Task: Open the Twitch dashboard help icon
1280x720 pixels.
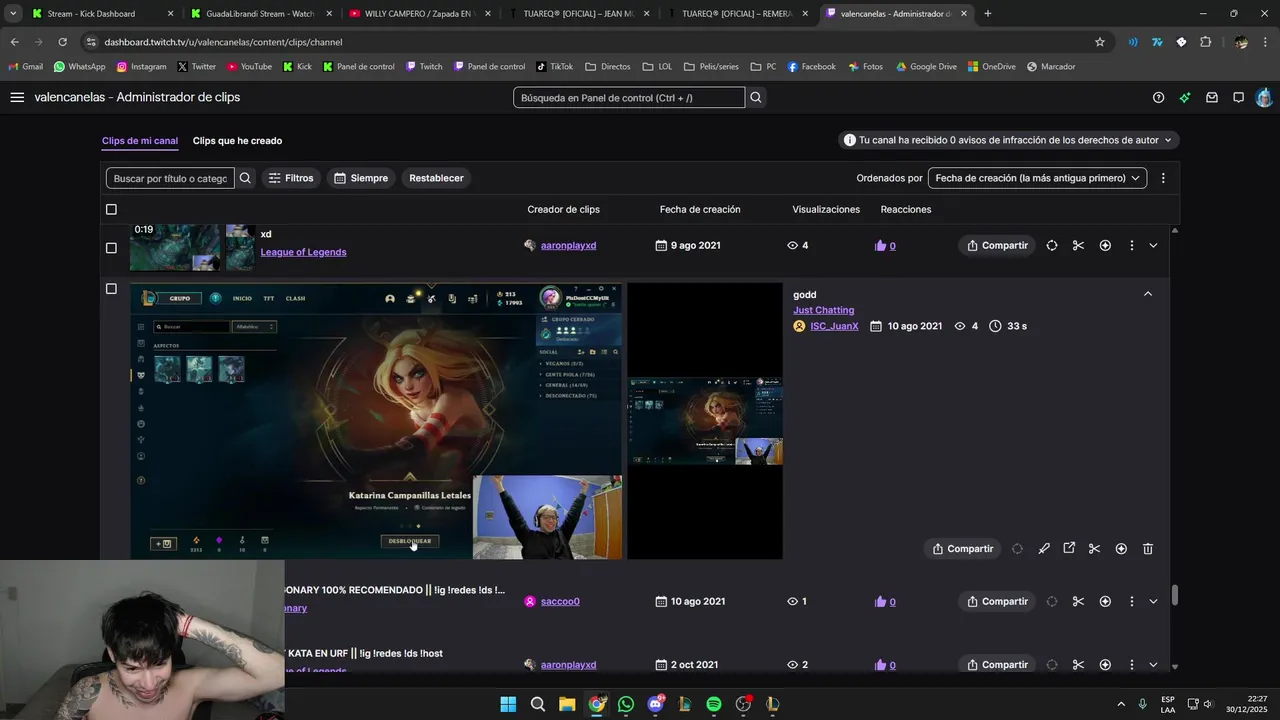Action: click(x=1158, y=97)
